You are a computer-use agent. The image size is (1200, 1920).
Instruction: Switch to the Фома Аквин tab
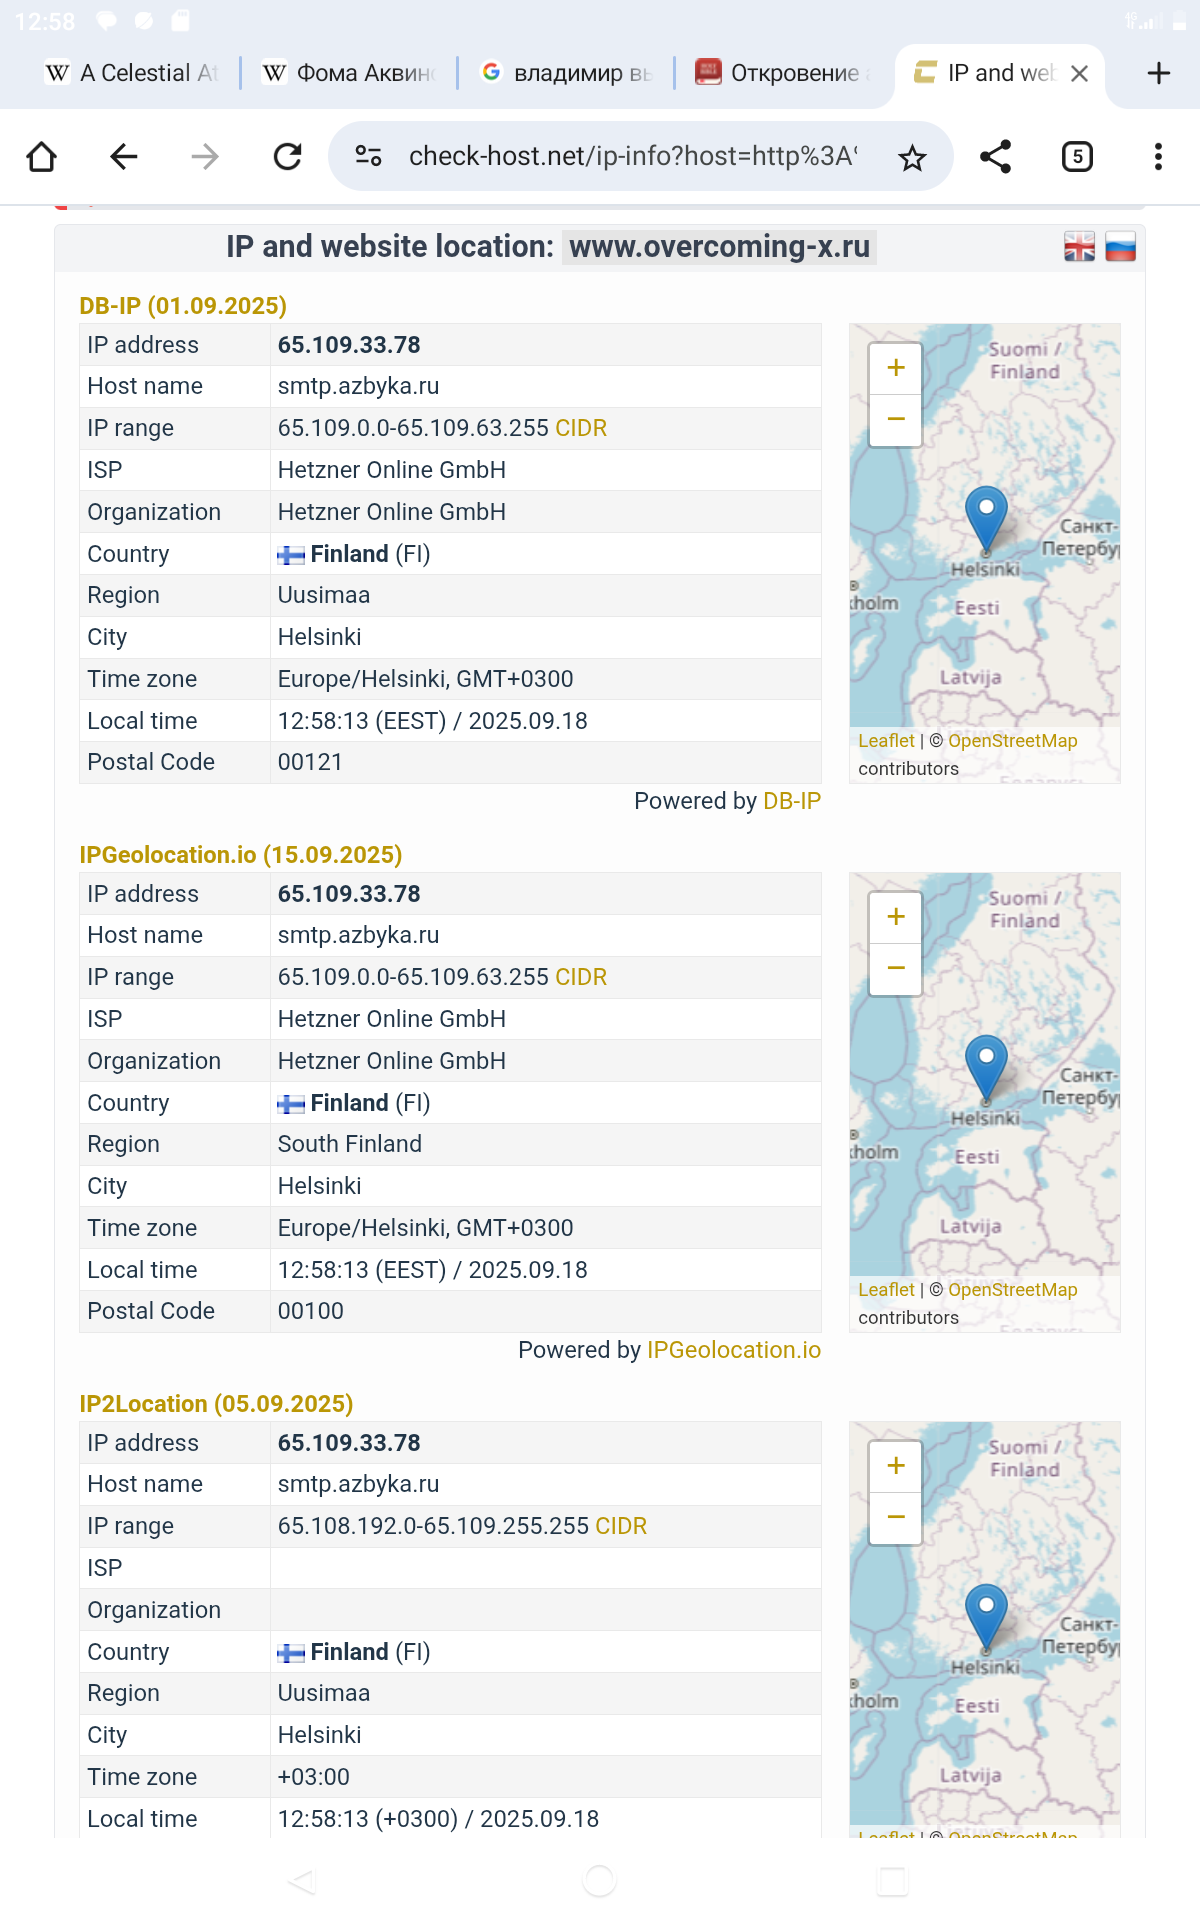point(349,73)
